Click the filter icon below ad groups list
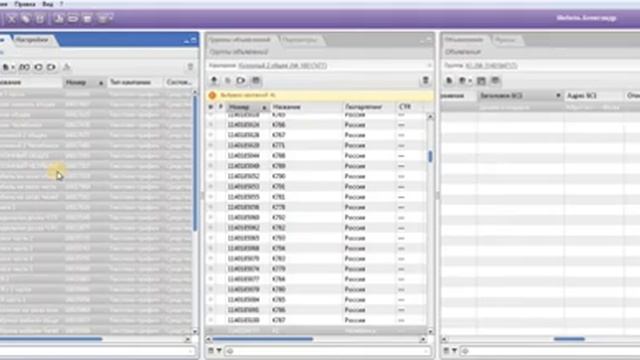 tap(211, 351)
